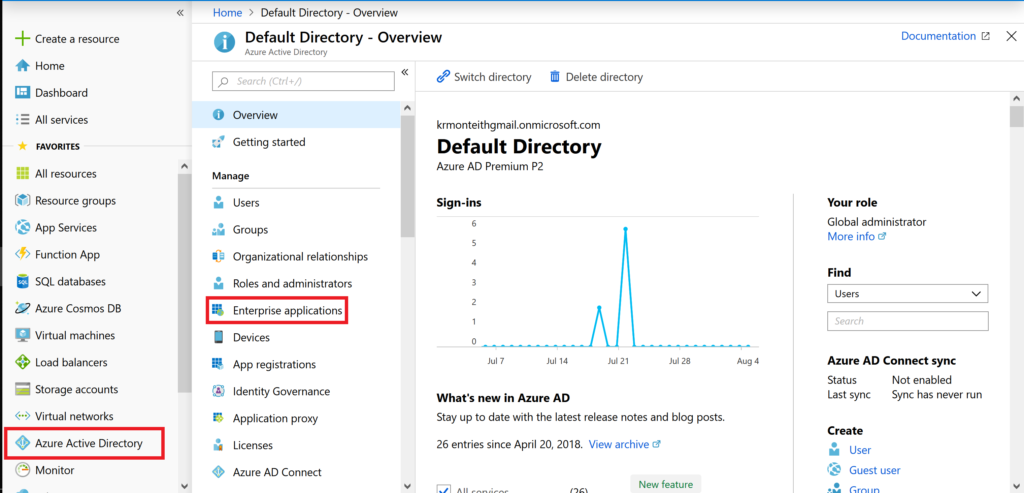The height and width of the screenshot is (493, 1024).
Task: Click Home in the breadcrumb
Action: click(227, 12)
